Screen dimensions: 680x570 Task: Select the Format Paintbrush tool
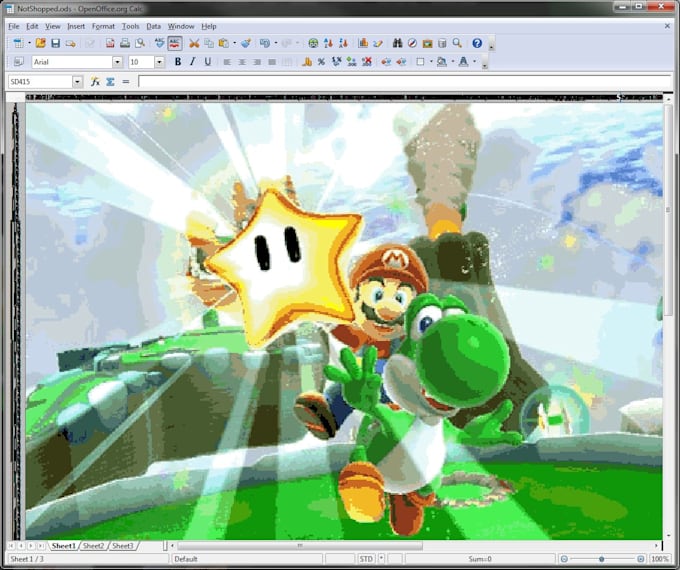coord(246,43)
